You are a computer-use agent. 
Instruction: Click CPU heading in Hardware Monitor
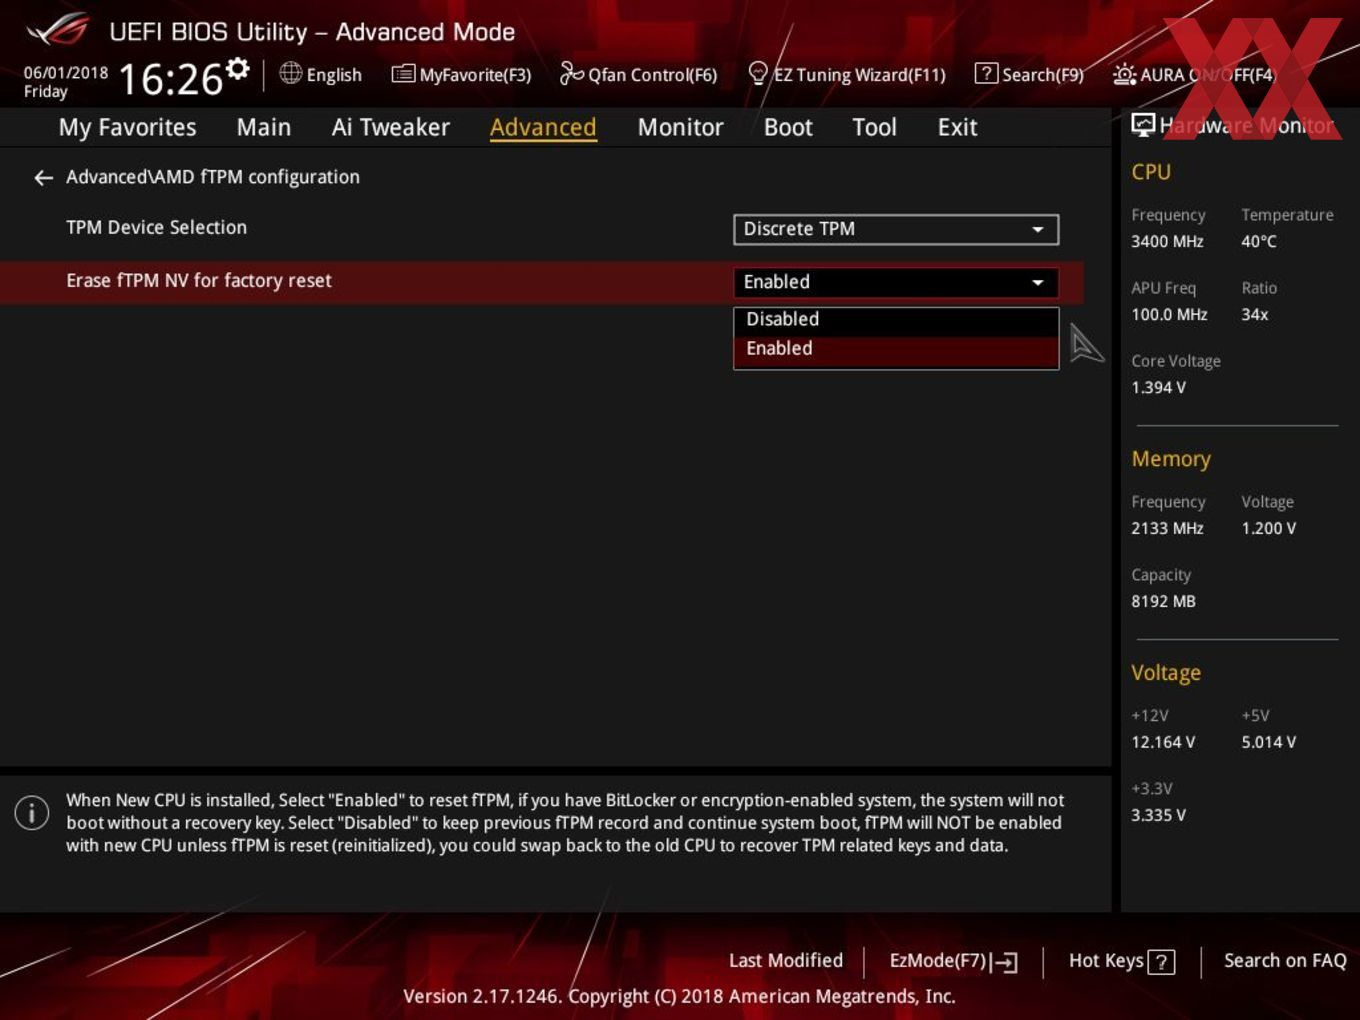1151,172
